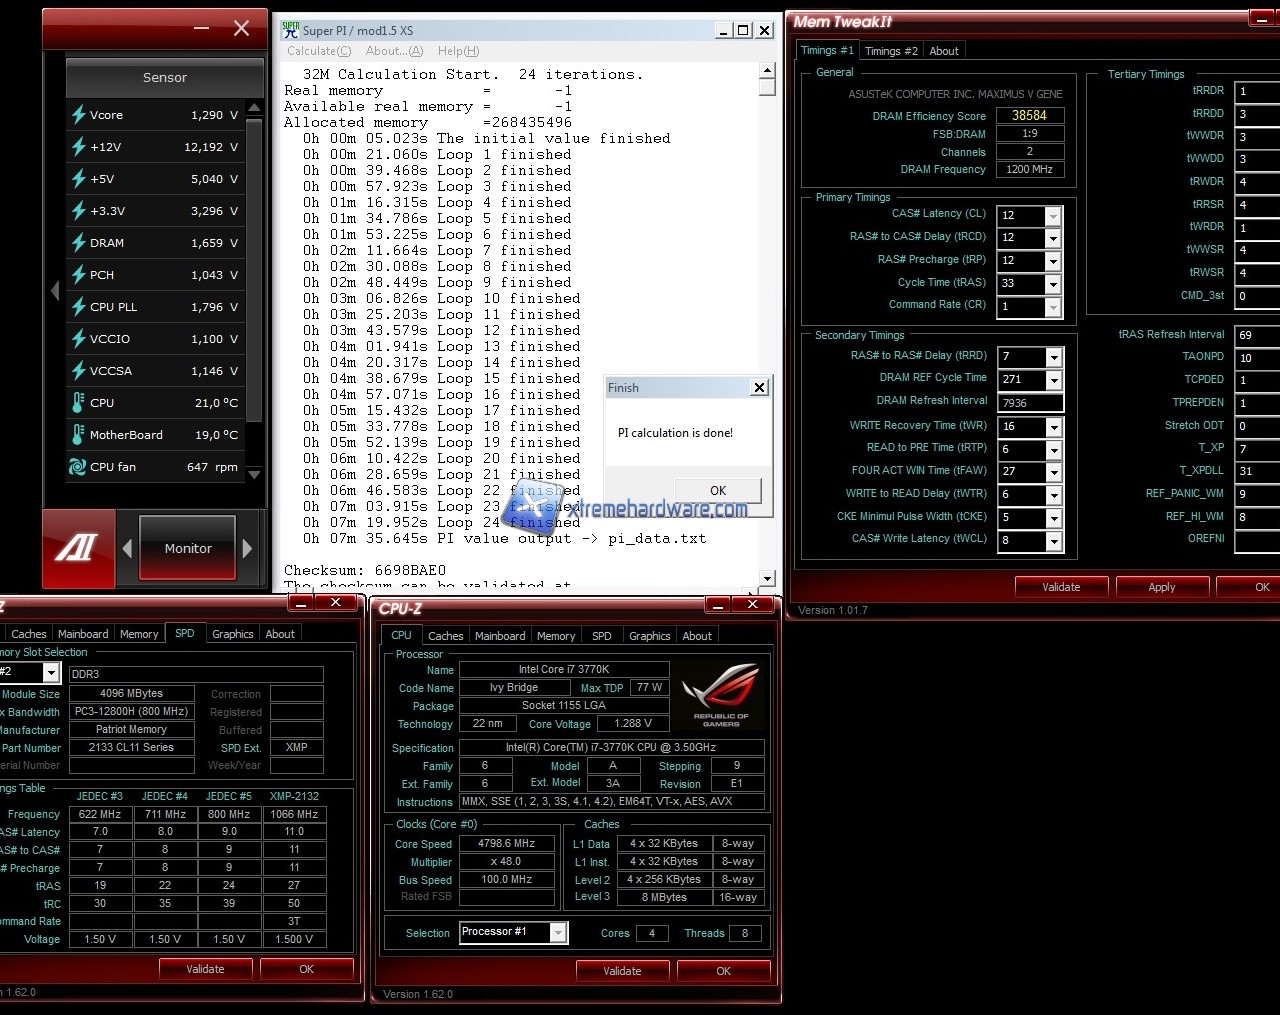Click the CPU fan spinner icon
The image size is (1280, 1015).
(77, 467)
